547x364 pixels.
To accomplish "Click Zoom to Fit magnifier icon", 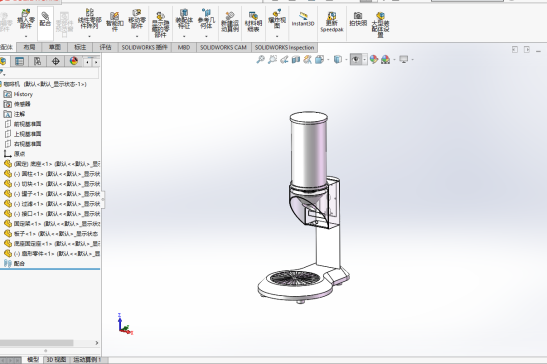I will click(260, 60).
